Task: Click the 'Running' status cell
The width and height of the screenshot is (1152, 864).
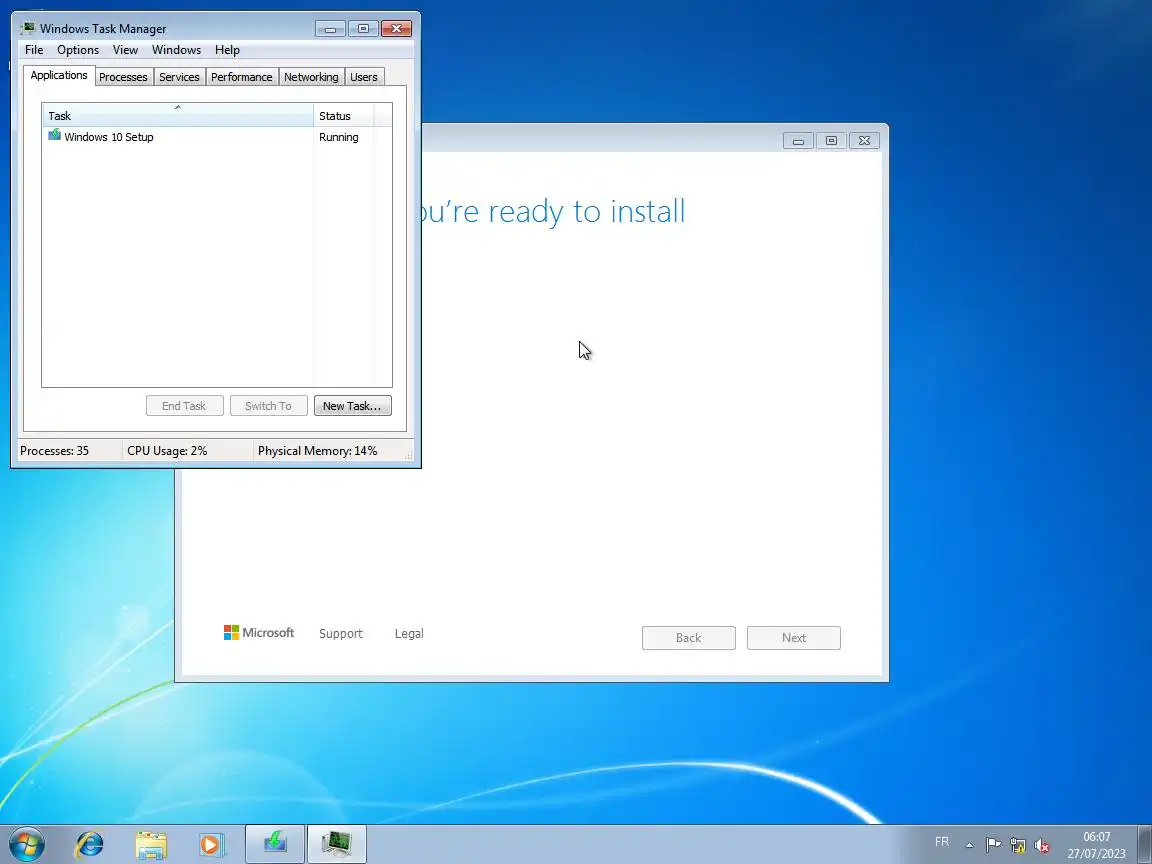Action: (339, 137)
